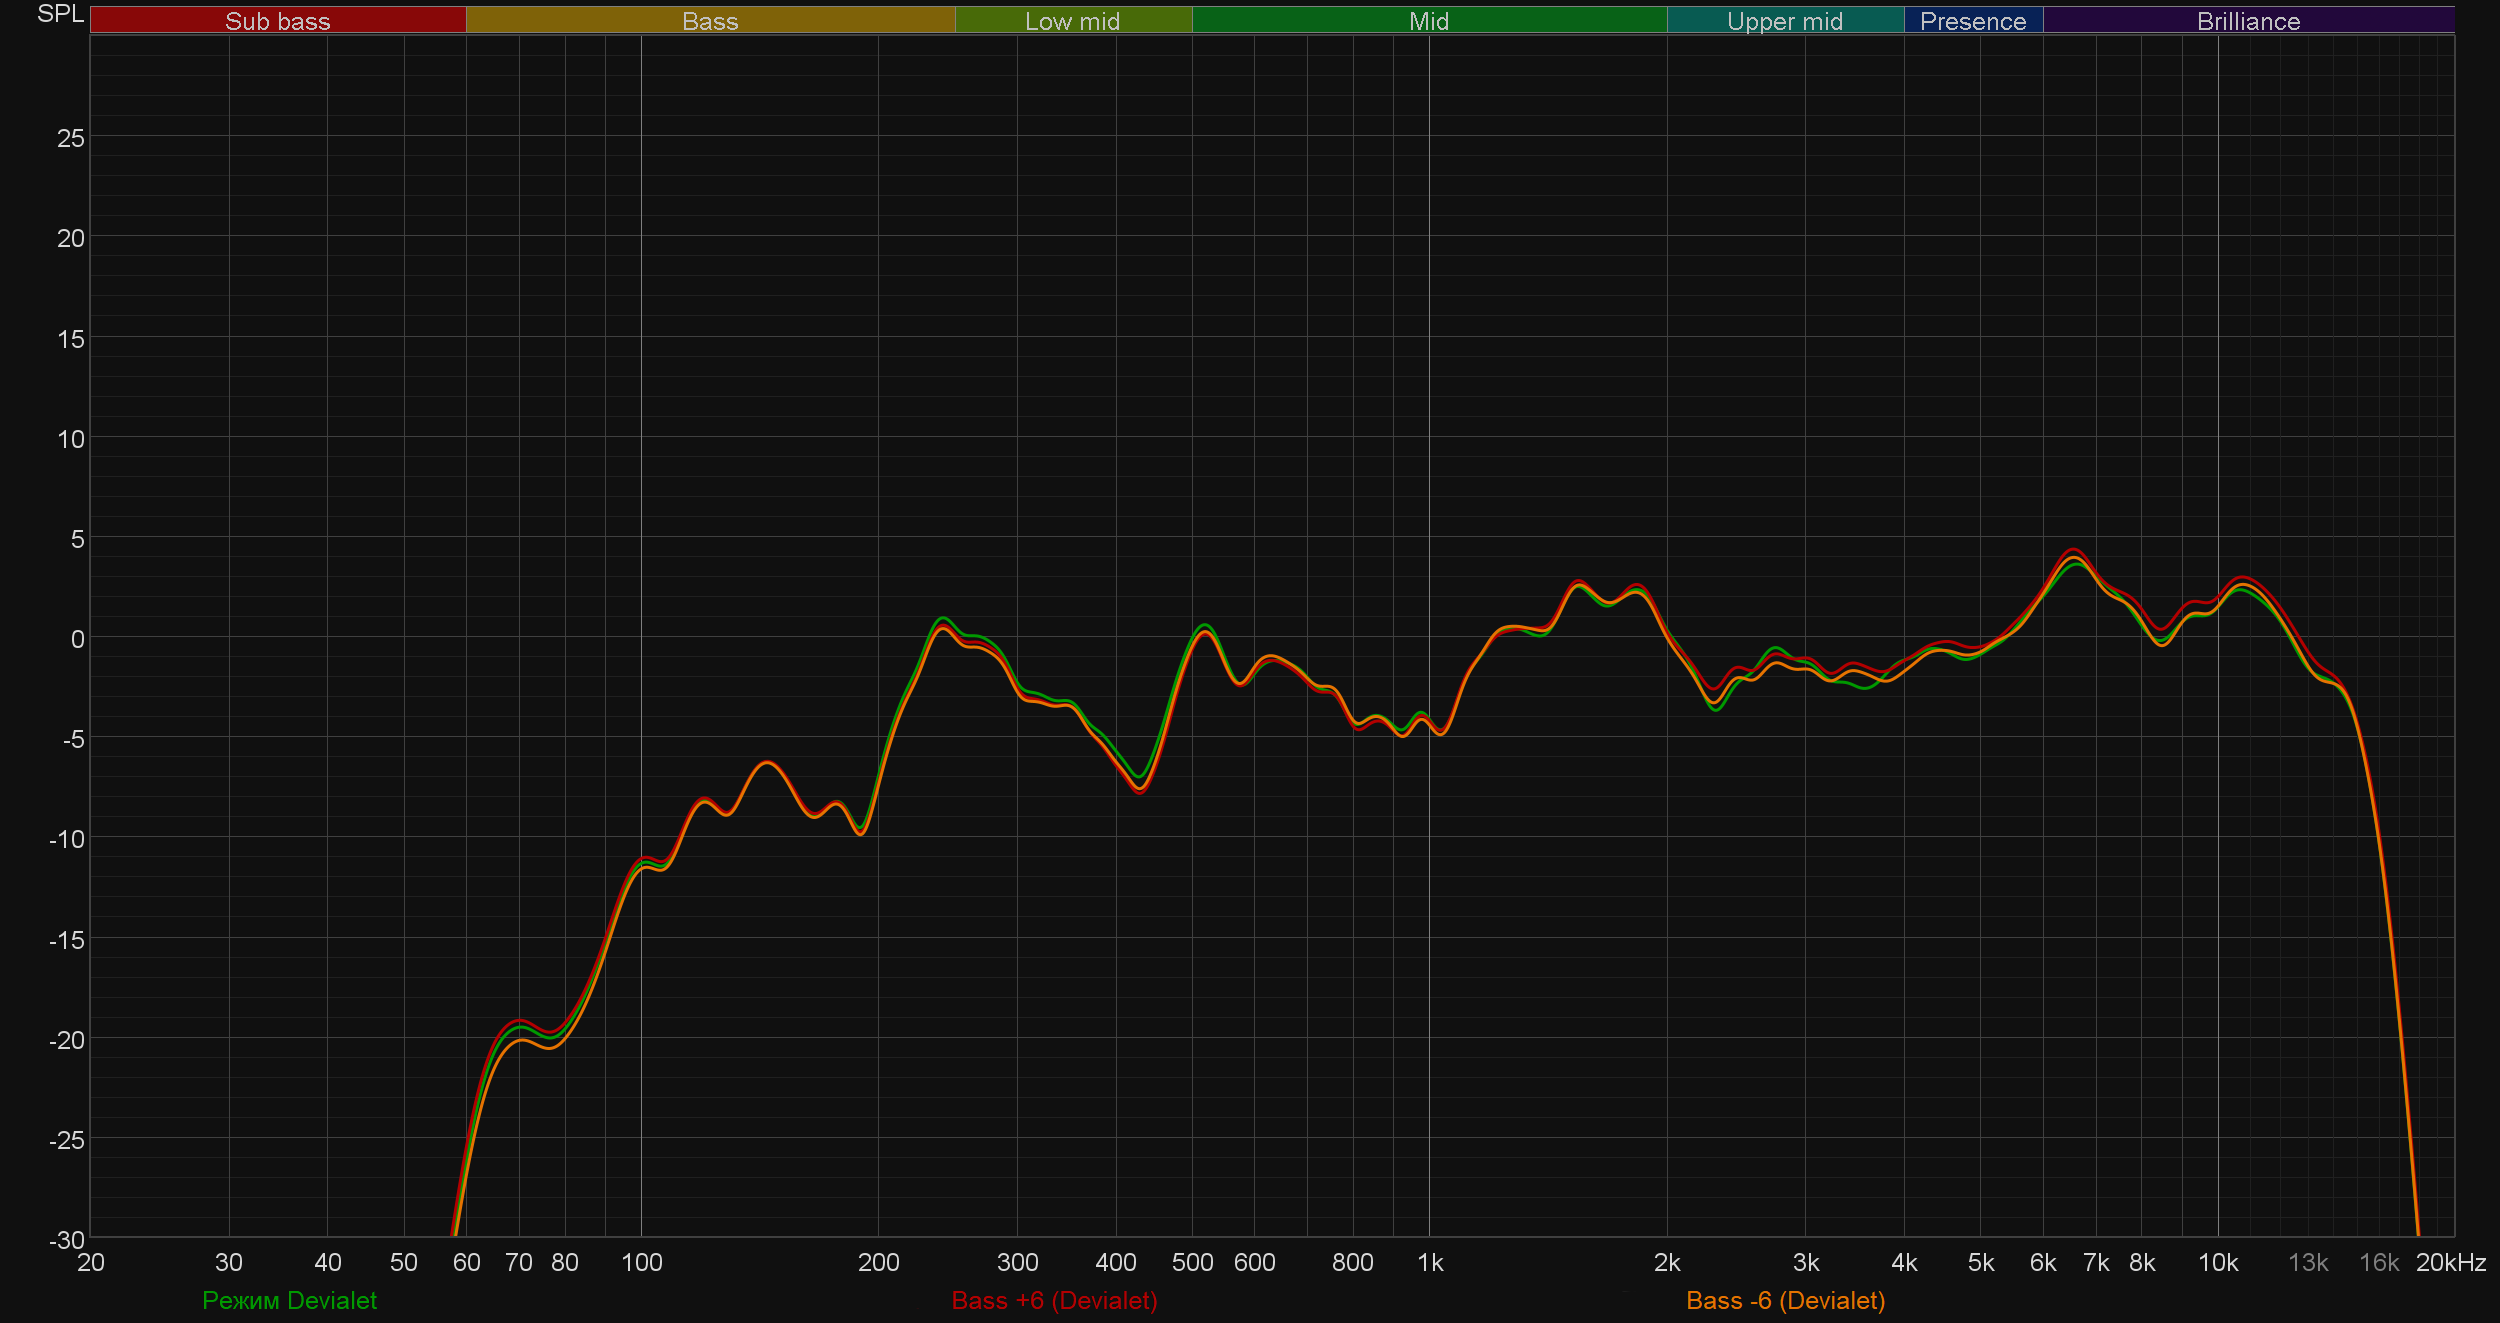Click the Low mid band header
The width and height of the screenshot is (2500, 1323).
pyautogui.click(x=1072, y=21)
